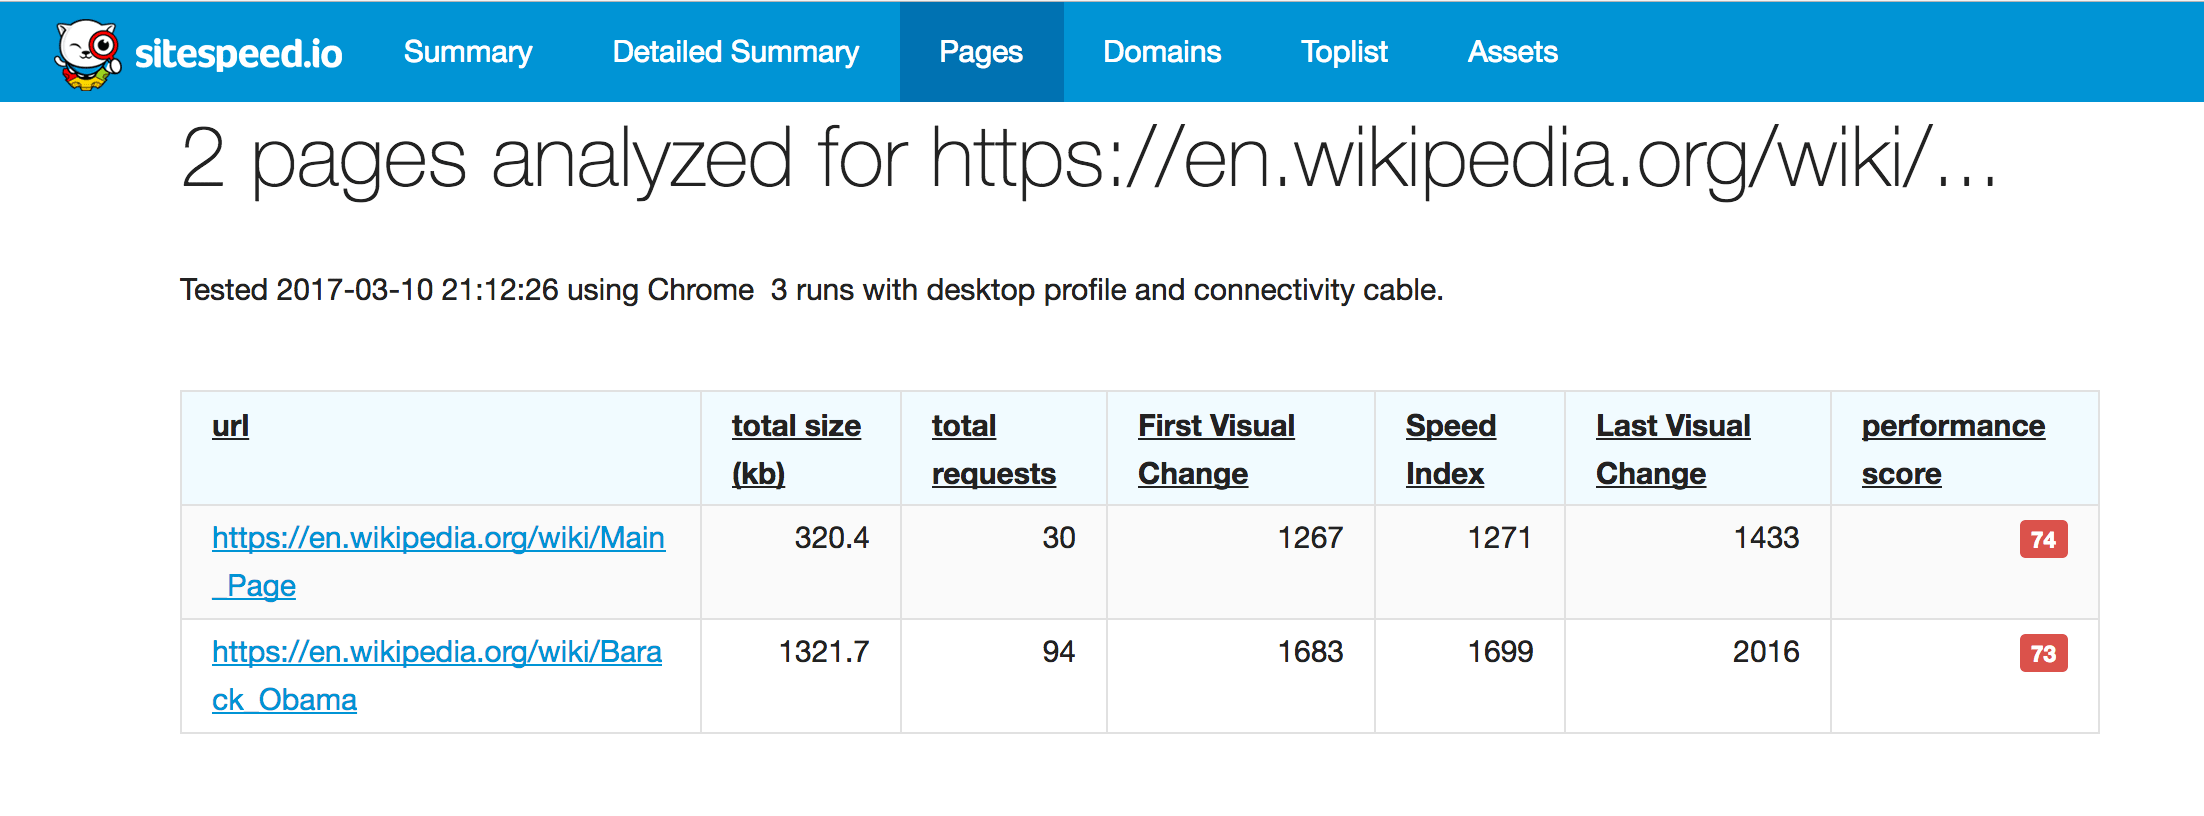Sort by total size (kb) column
Viewport: 2204px width, 816px height.
click(796, 449)
